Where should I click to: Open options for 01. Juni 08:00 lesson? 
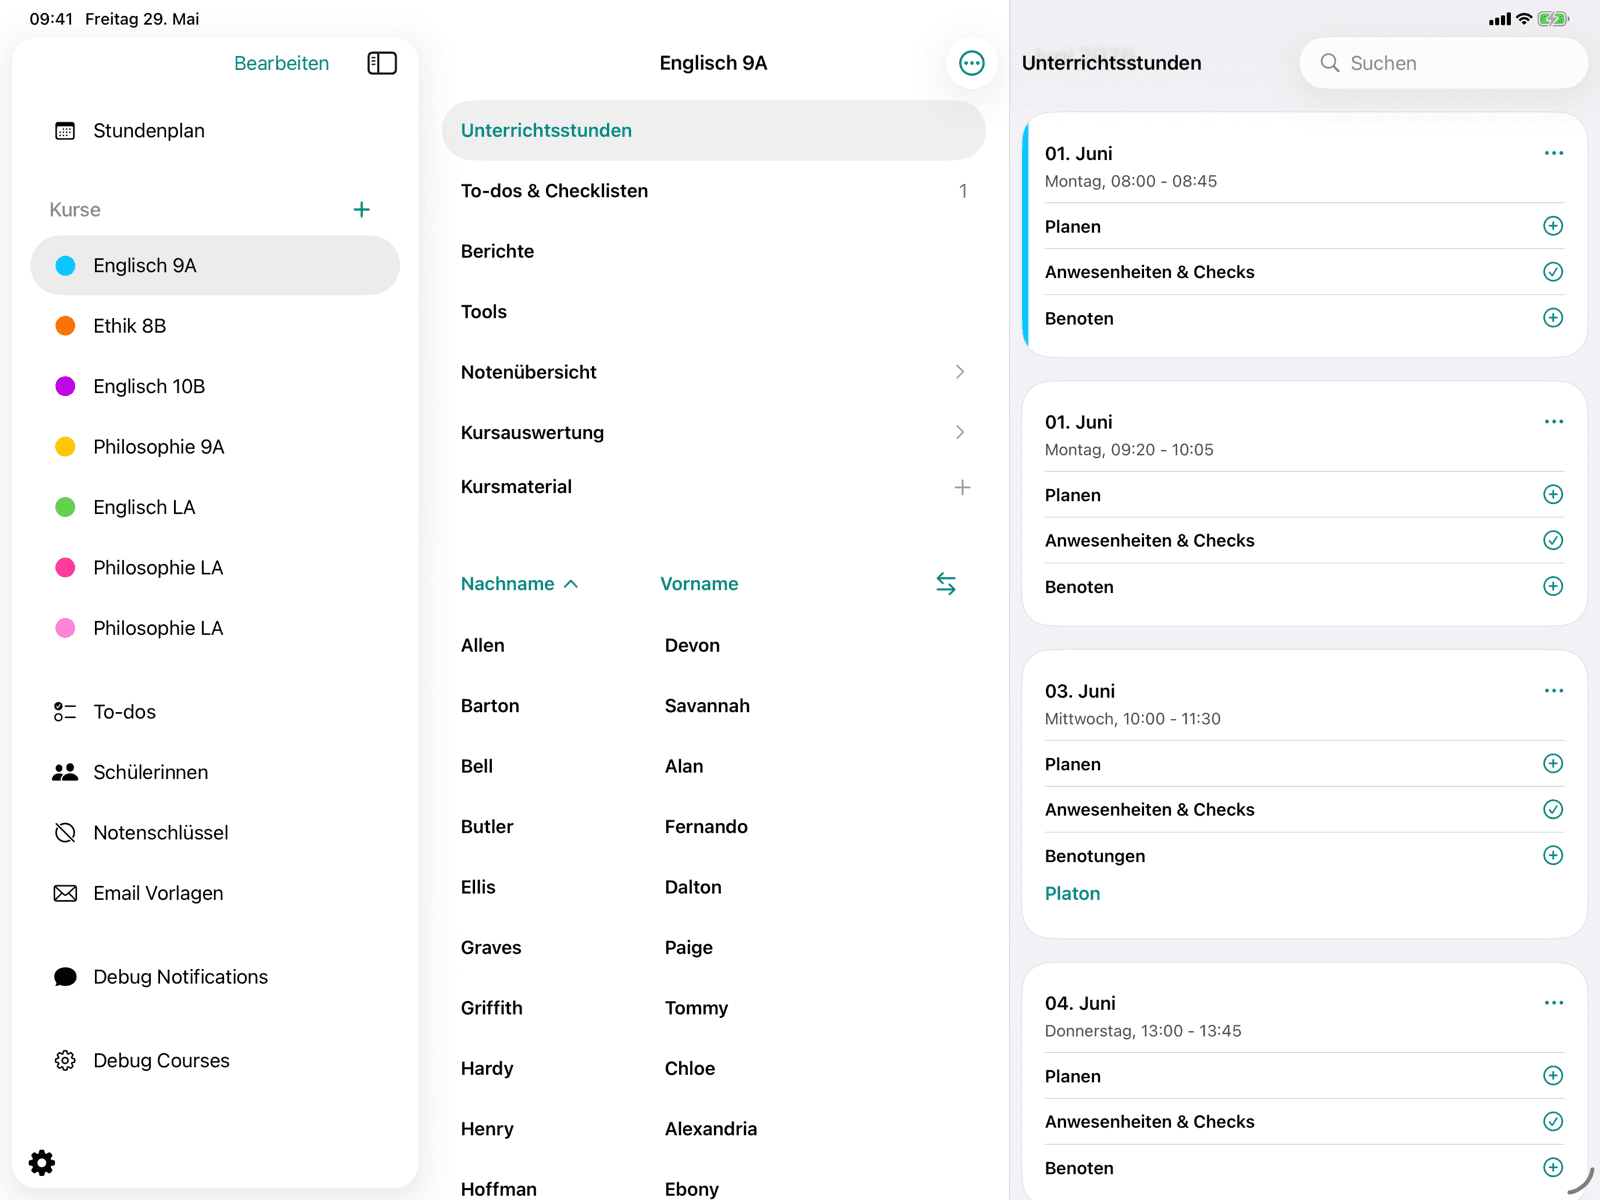tap(1553, 153)
